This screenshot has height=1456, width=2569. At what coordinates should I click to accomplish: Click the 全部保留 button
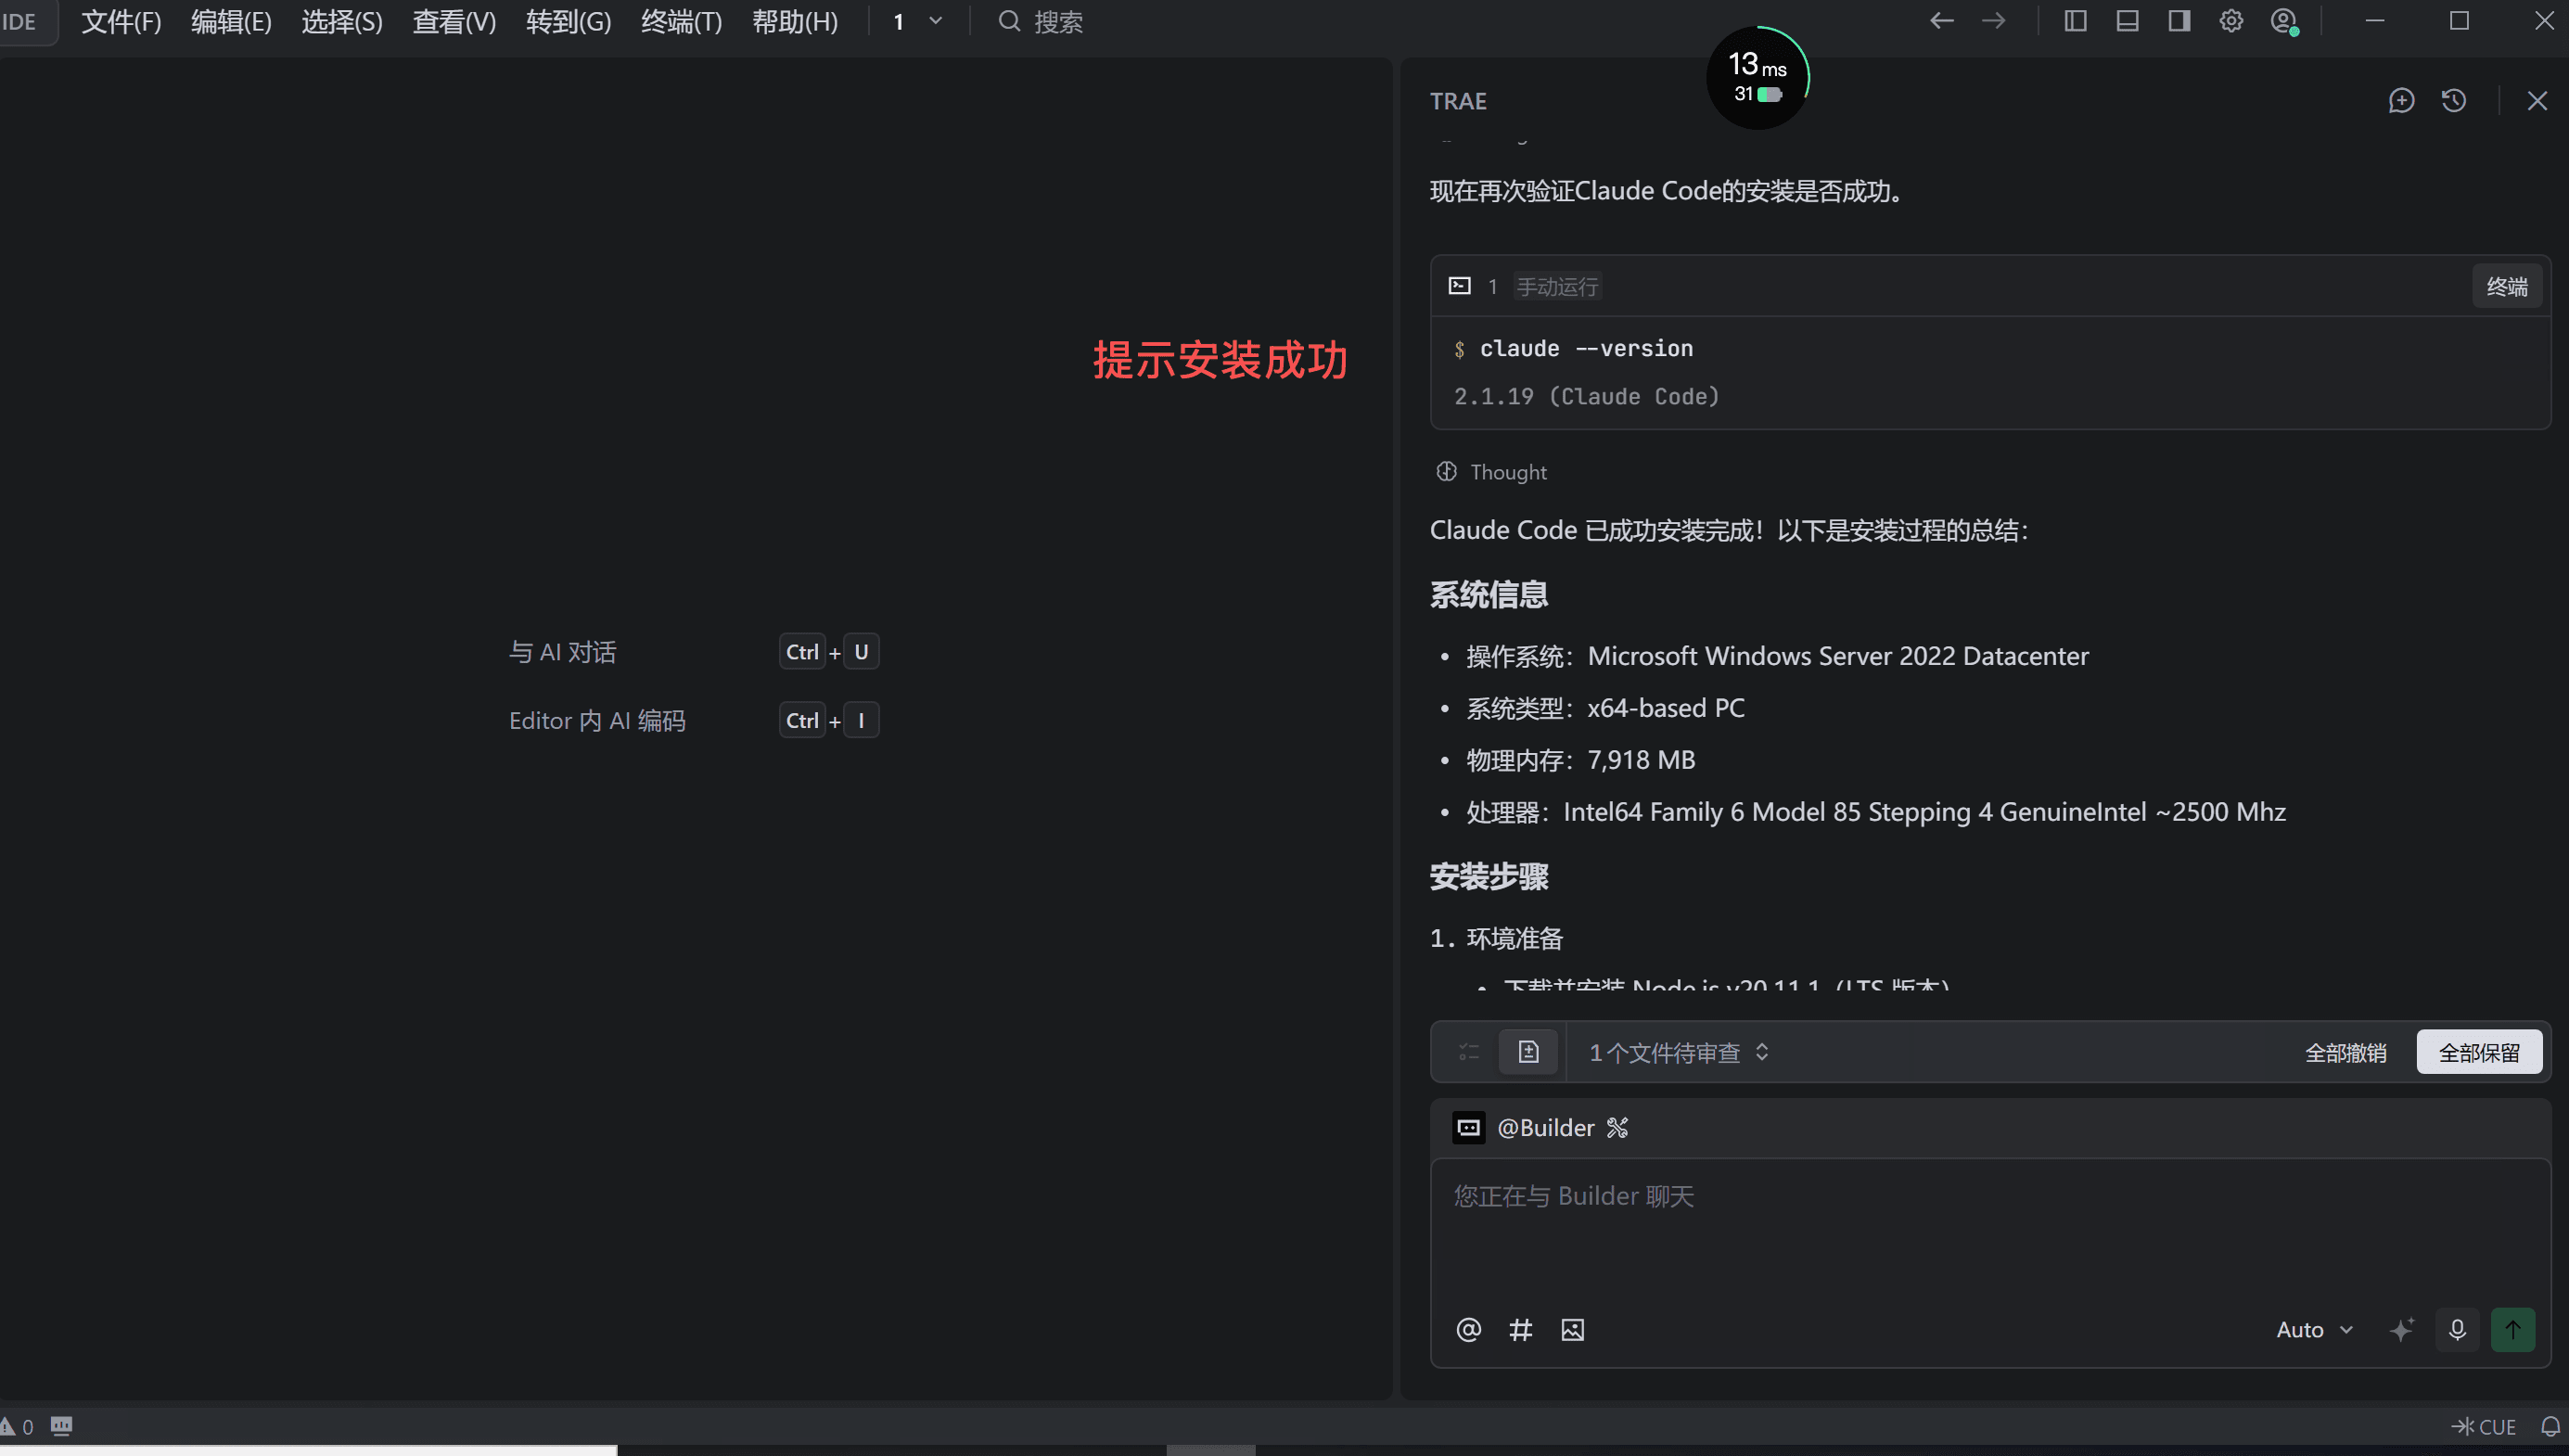2478,1052
